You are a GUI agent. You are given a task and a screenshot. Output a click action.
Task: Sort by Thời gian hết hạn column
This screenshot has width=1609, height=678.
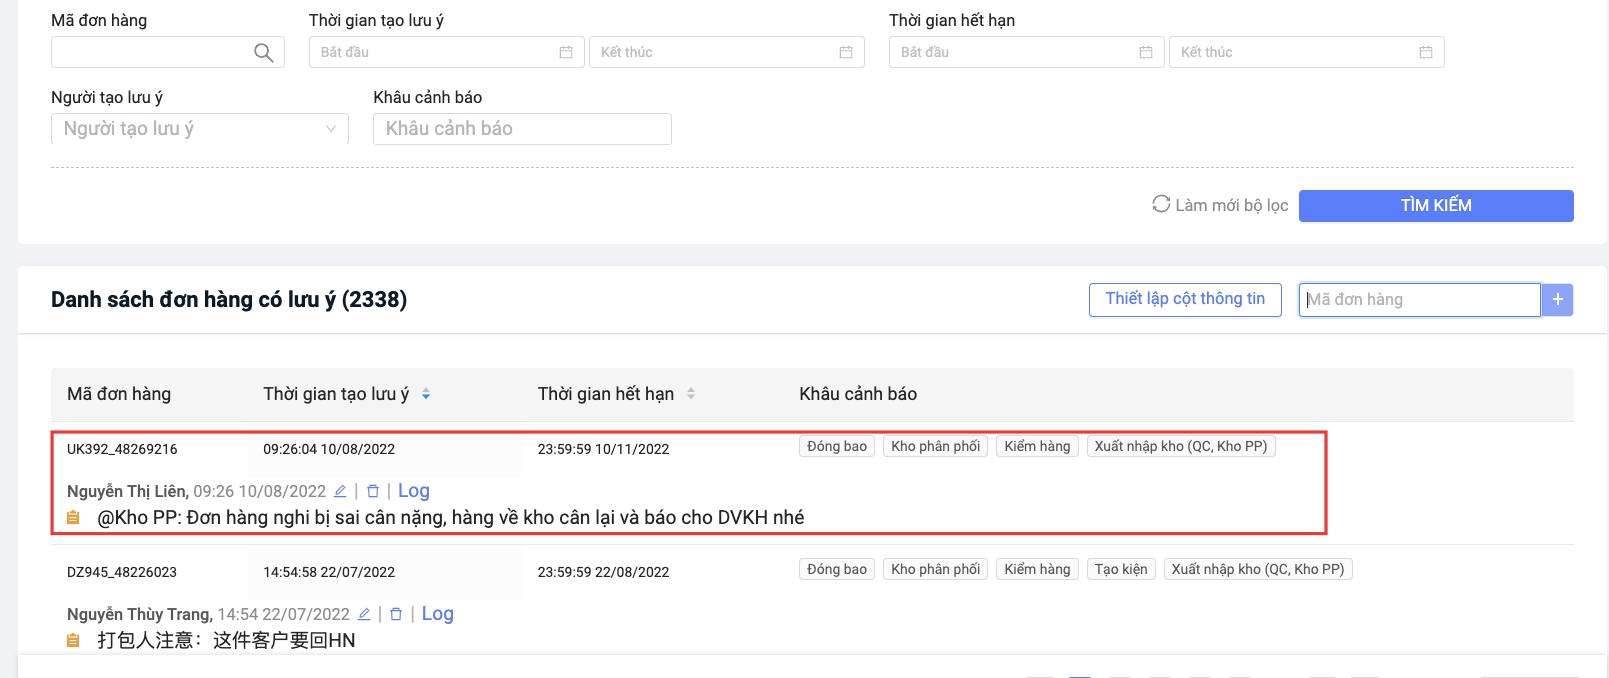pyautogui.click(x=691, y=394)
